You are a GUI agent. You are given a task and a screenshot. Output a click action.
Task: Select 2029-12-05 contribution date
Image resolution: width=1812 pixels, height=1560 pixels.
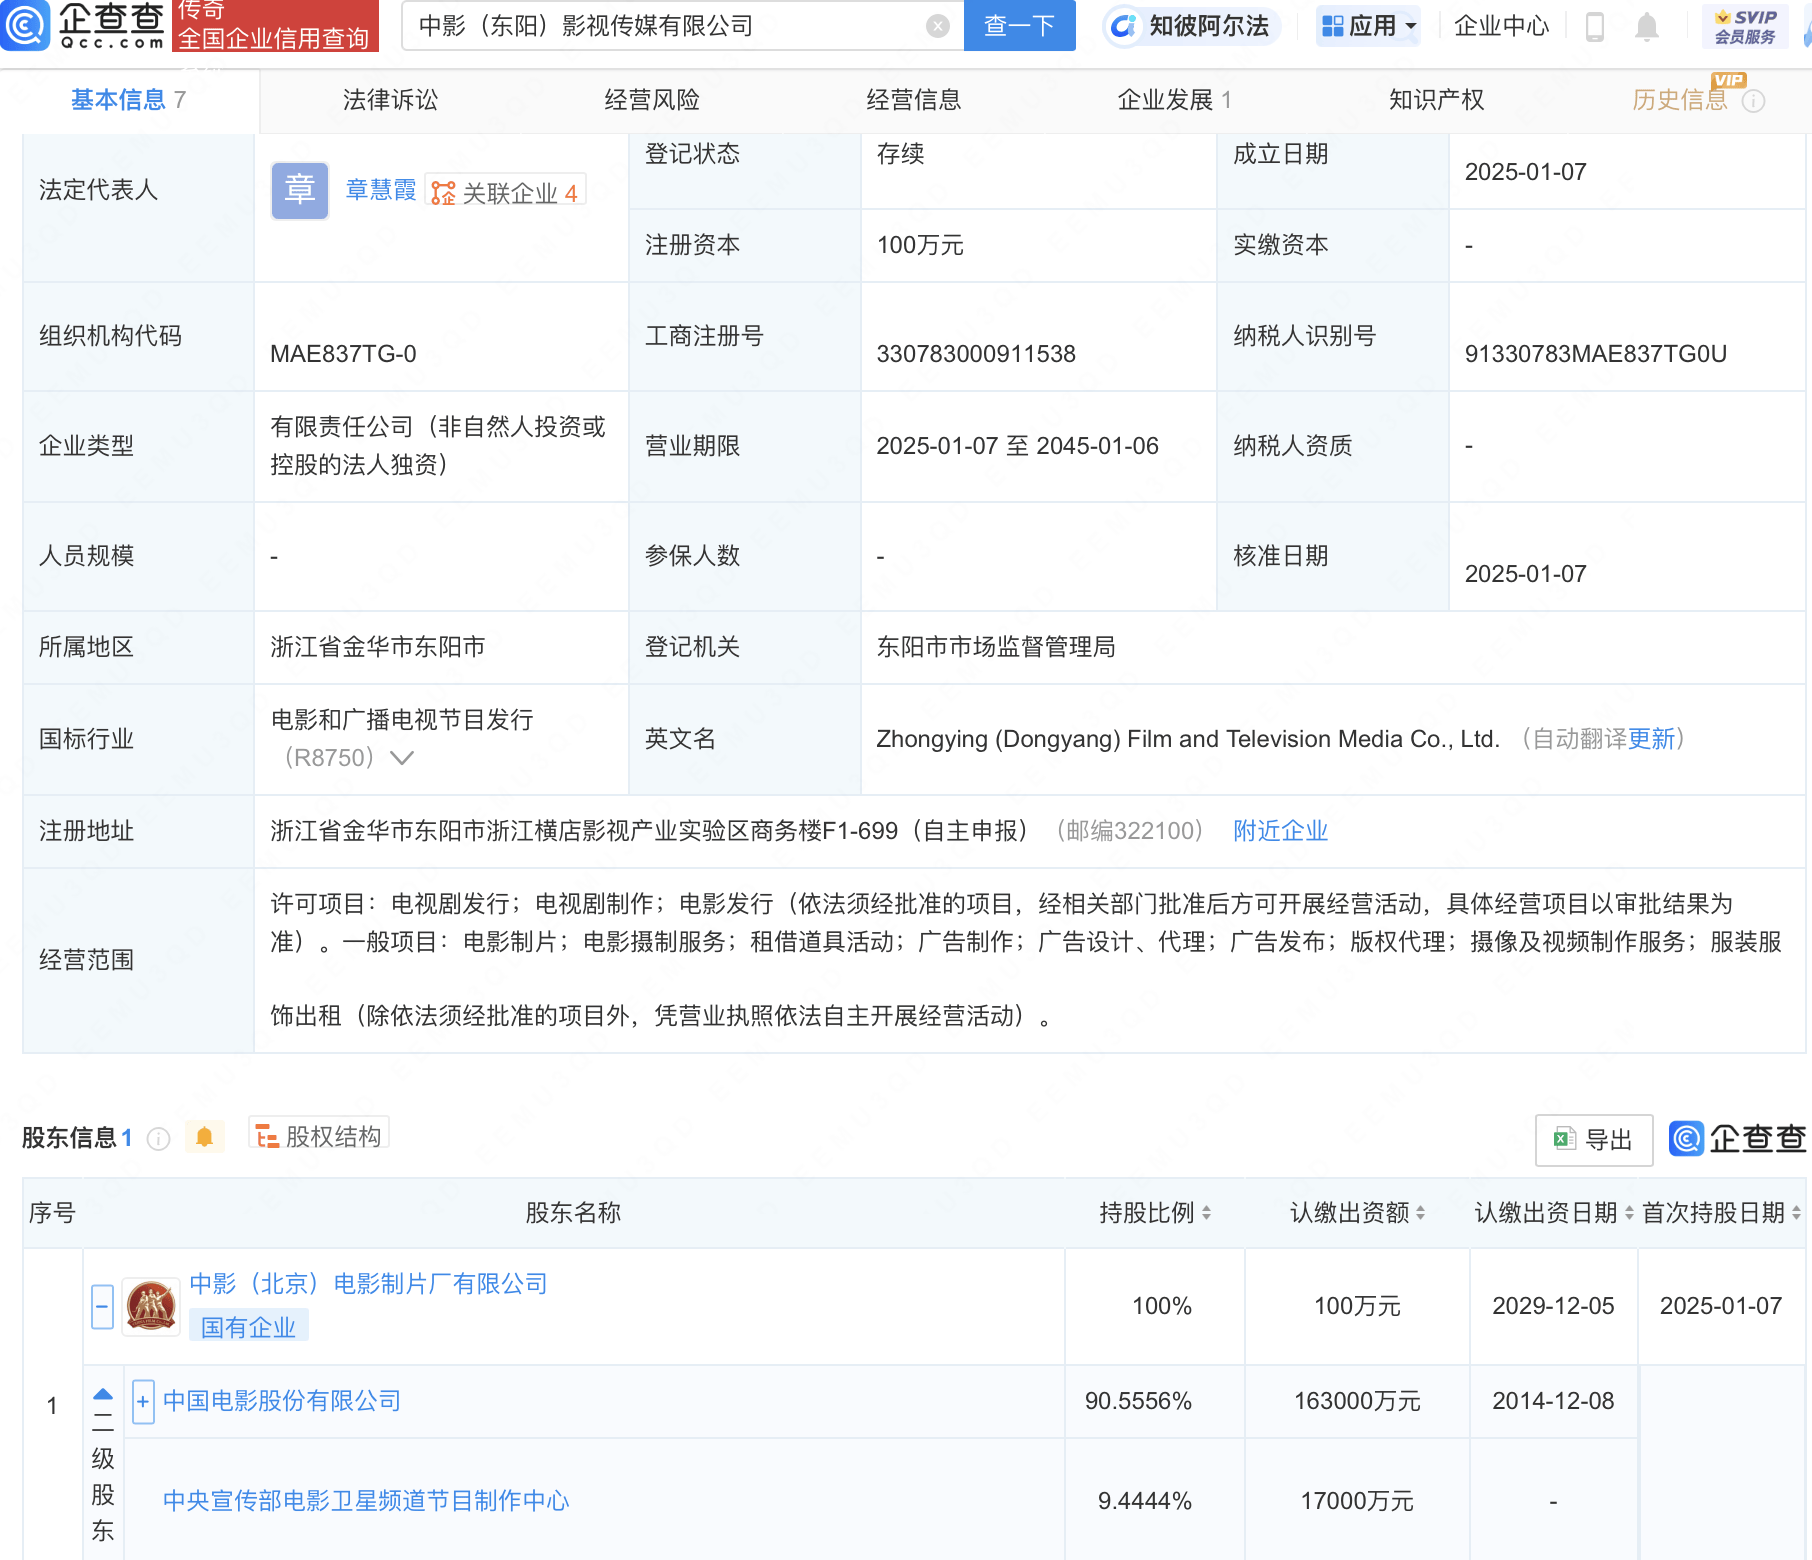(x=1553, y=1306)
